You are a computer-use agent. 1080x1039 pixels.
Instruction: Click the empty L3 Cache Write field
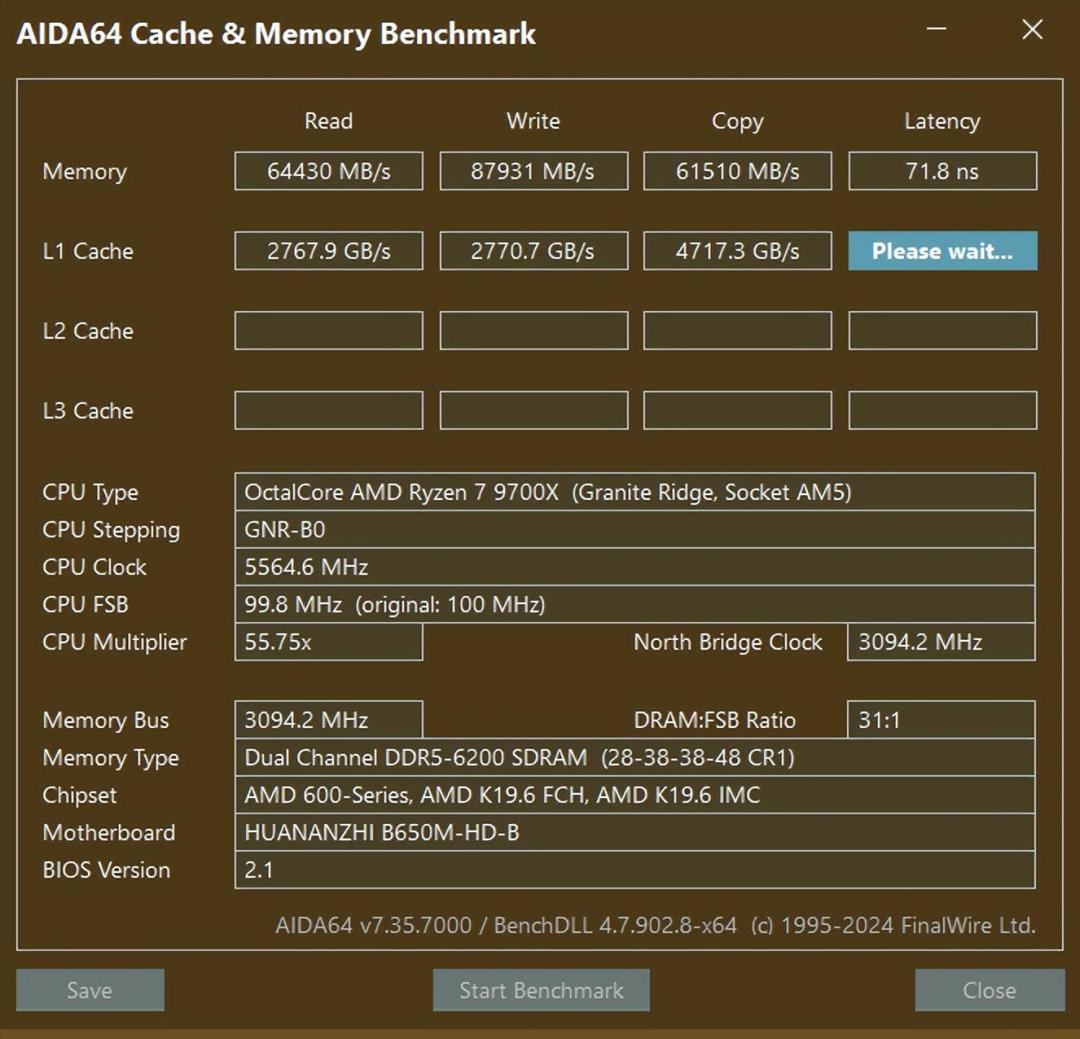(x=534, y=411)
